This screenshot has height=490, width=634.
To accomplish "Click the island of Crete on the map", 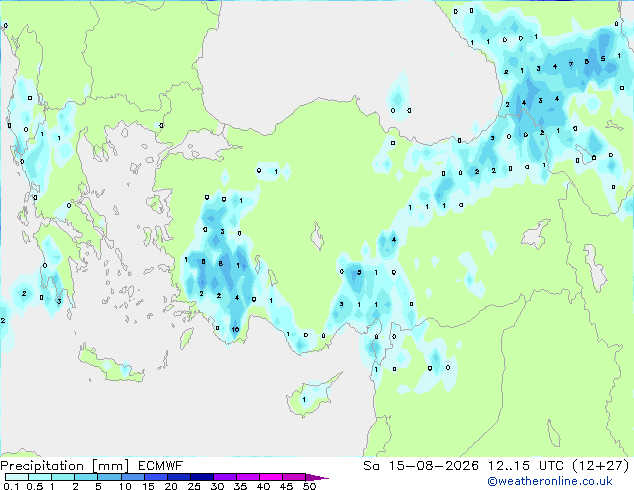I will pyautogui.click(x=110, y=366).
